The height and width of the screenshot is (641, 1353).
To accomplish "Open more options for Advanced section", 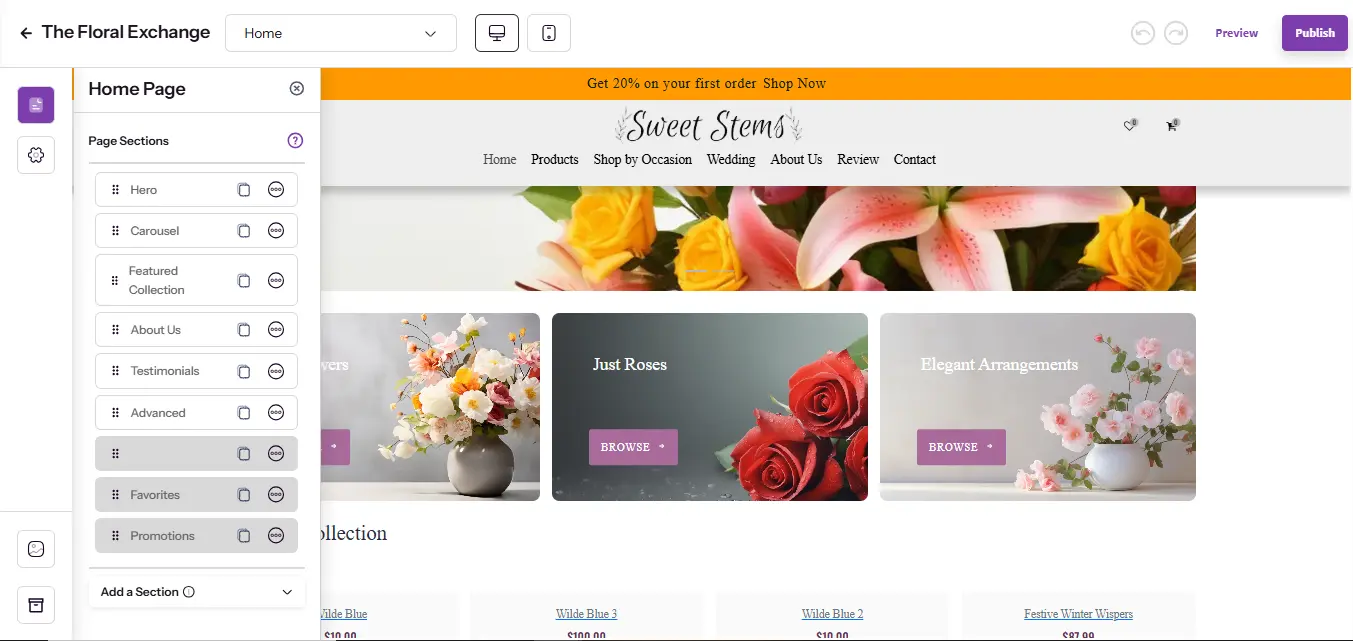I will (x=276, y=412).
